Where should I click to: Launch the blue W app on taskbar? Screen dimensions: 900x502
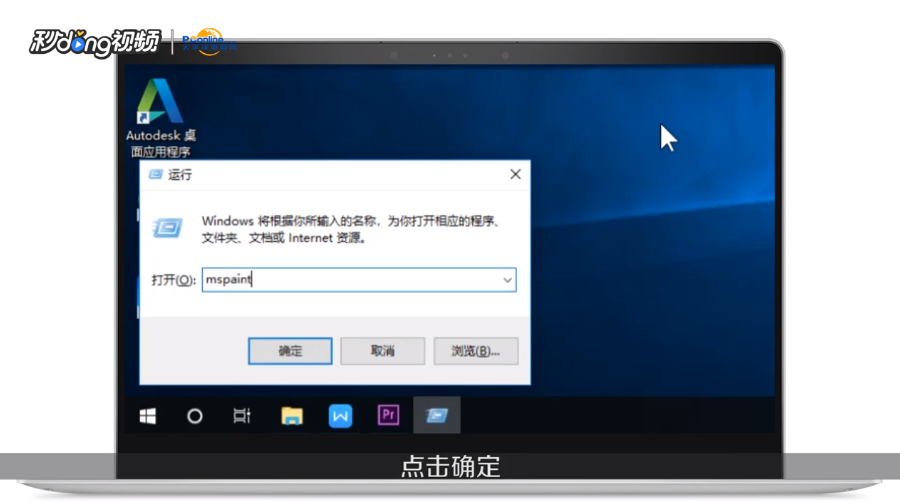(x=340, y=415)
